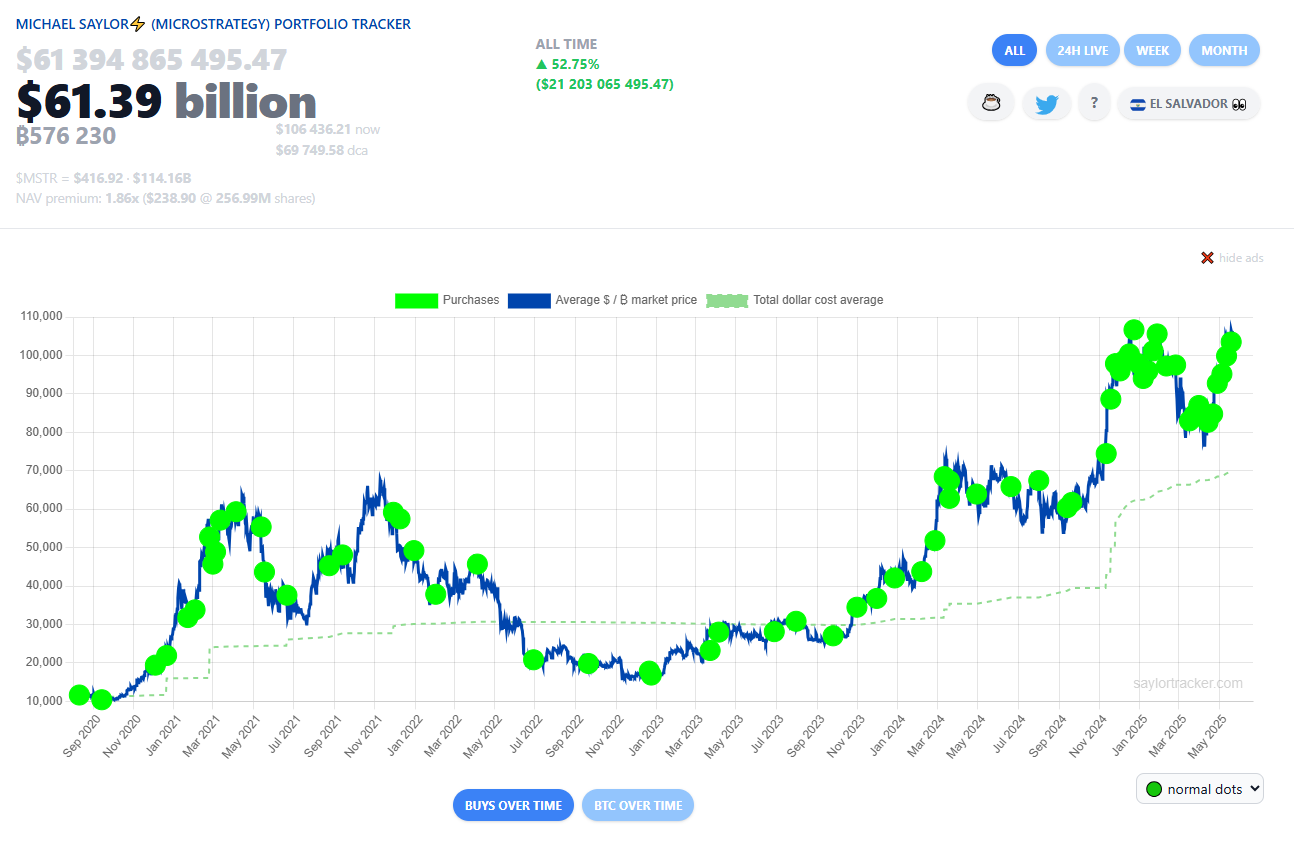Open the normal dots dropdown

pos(1200,788)
